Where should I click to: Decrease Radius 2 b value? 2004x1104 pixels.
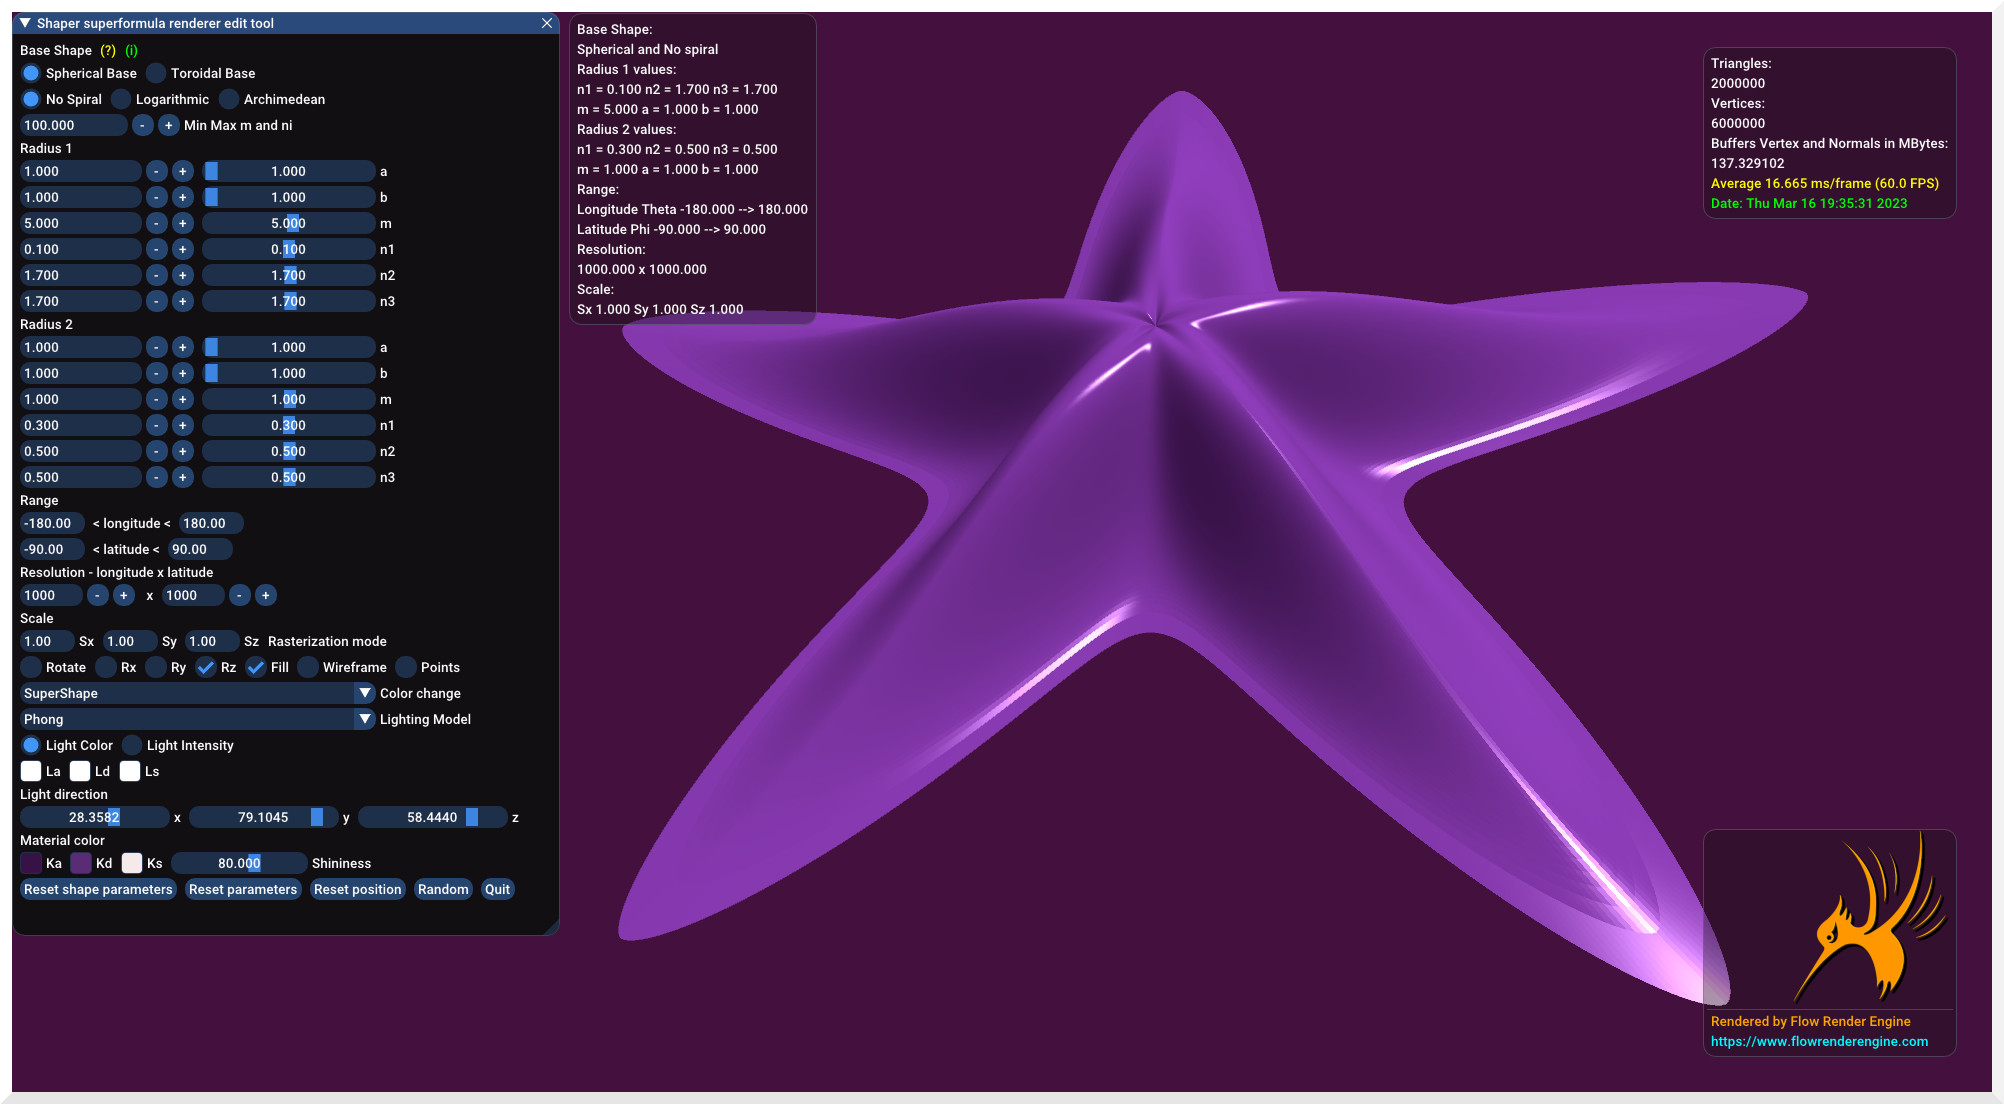point(156,373)
